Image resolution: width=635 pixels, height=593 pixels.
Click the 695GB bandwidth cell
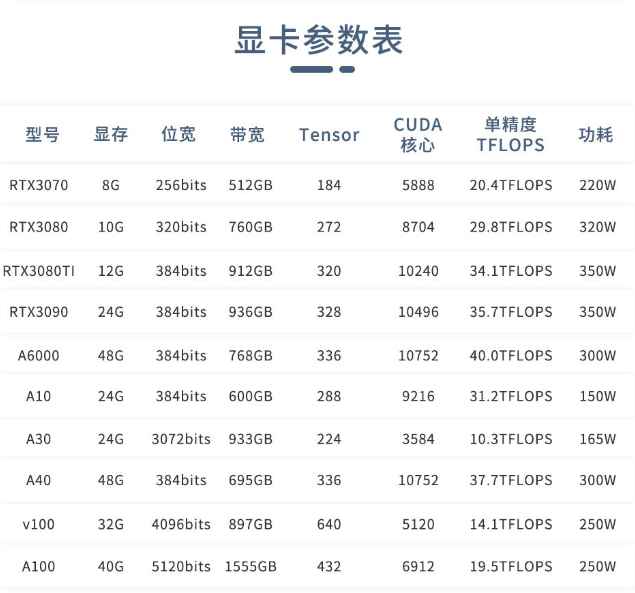point(251,480)
